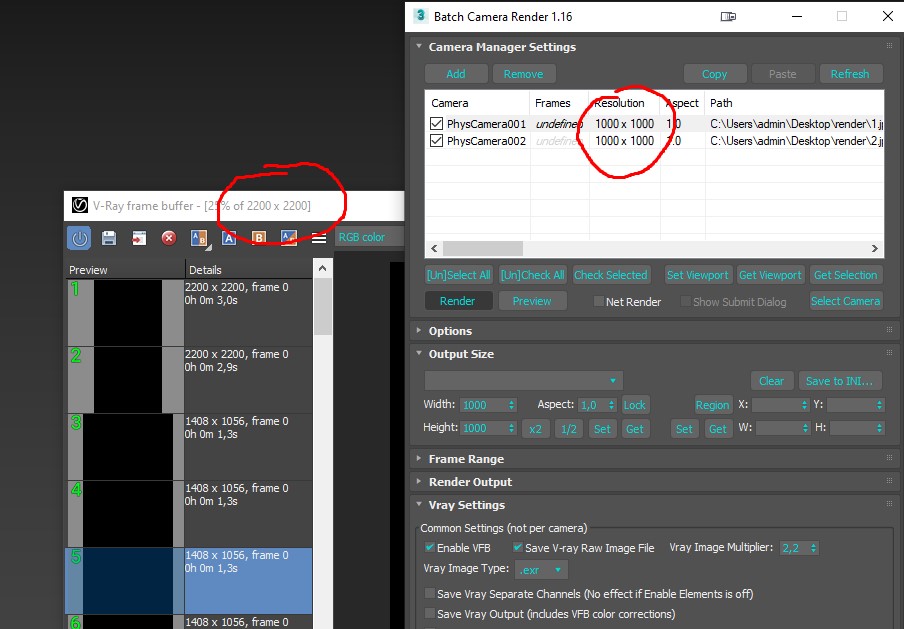Click the Vray Image Multiplier spinner arrows
Viewport: 904px width, 629px height.
(813, 548)
